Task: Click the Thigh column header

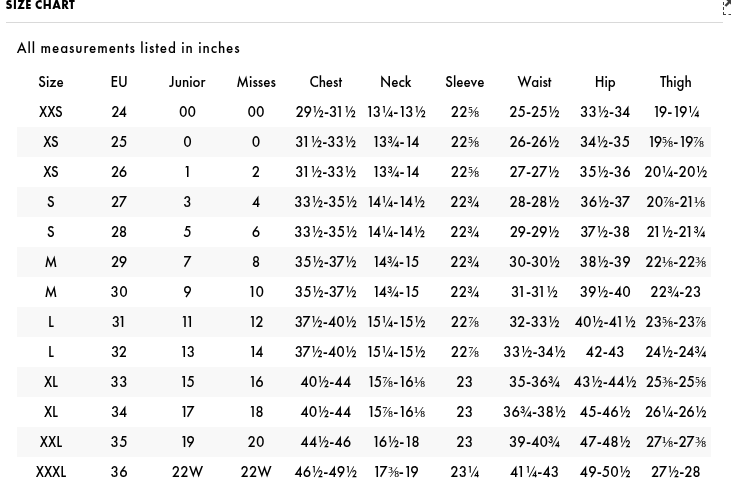Action: click(x=676, y=82)
